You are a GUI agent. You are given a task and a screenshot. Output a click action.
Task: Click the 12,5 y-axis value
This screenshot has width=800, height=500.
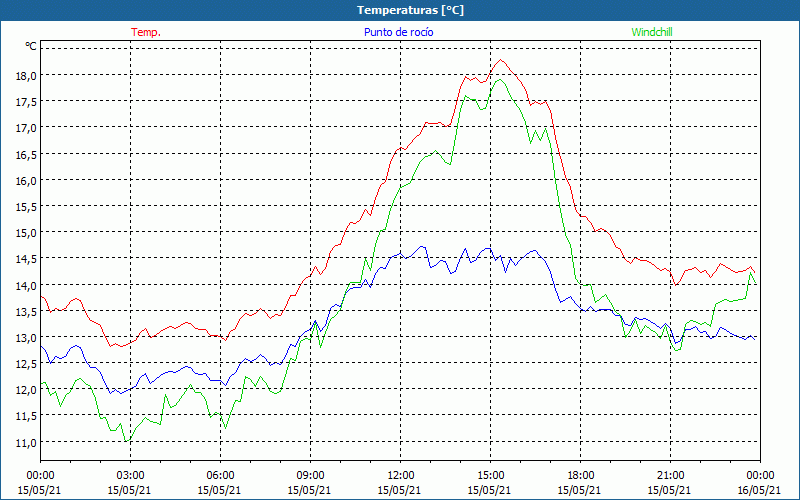[x=27, y=364]
